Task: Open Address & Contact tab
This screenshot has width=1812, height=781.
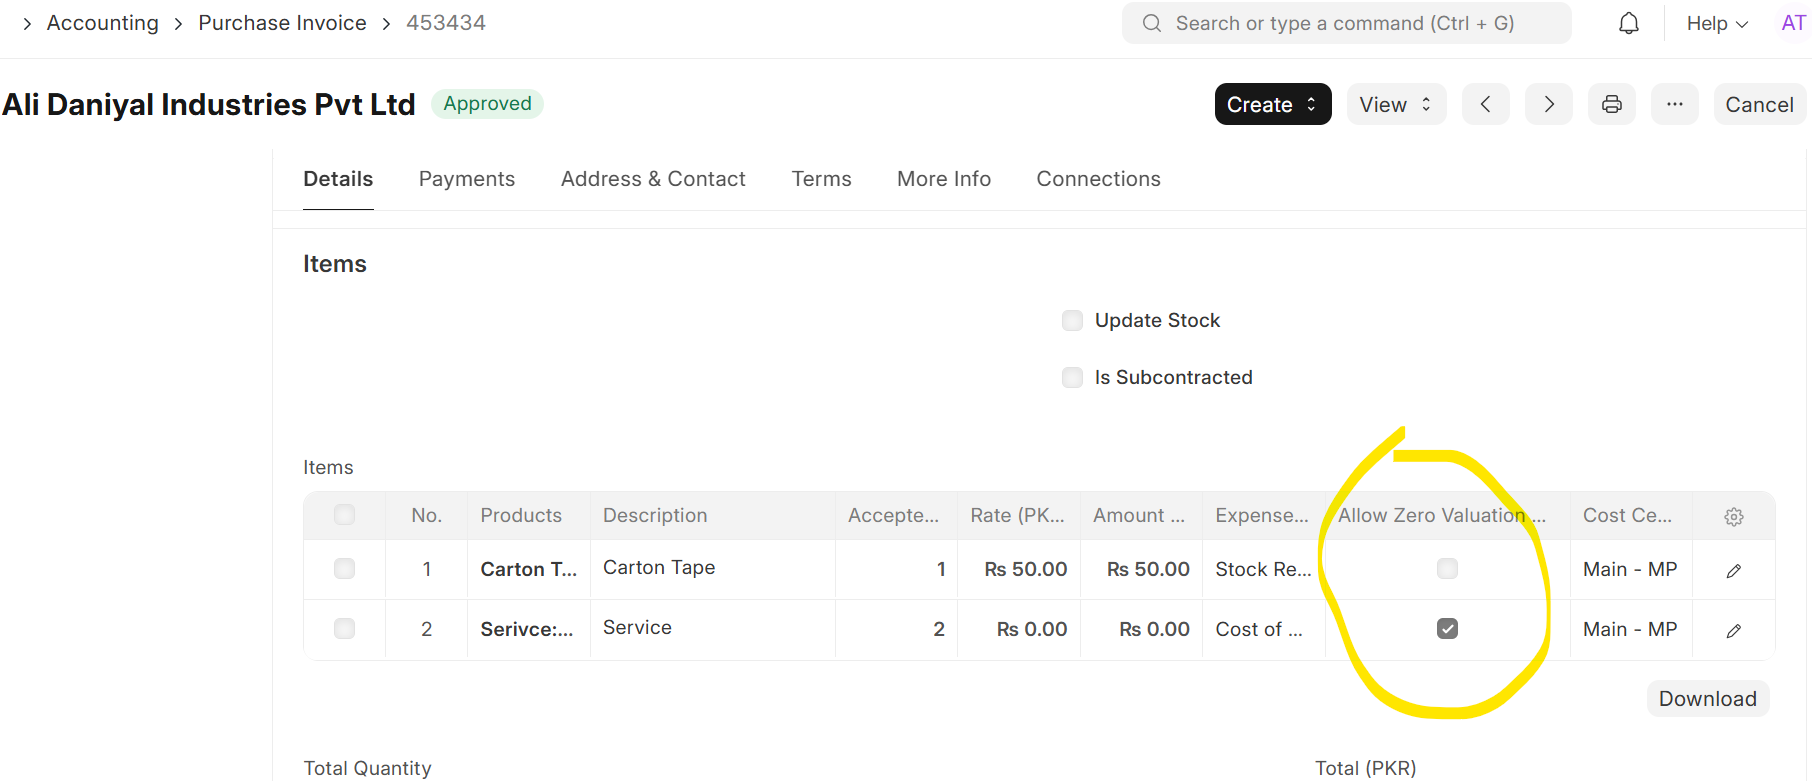Action: 653,179
